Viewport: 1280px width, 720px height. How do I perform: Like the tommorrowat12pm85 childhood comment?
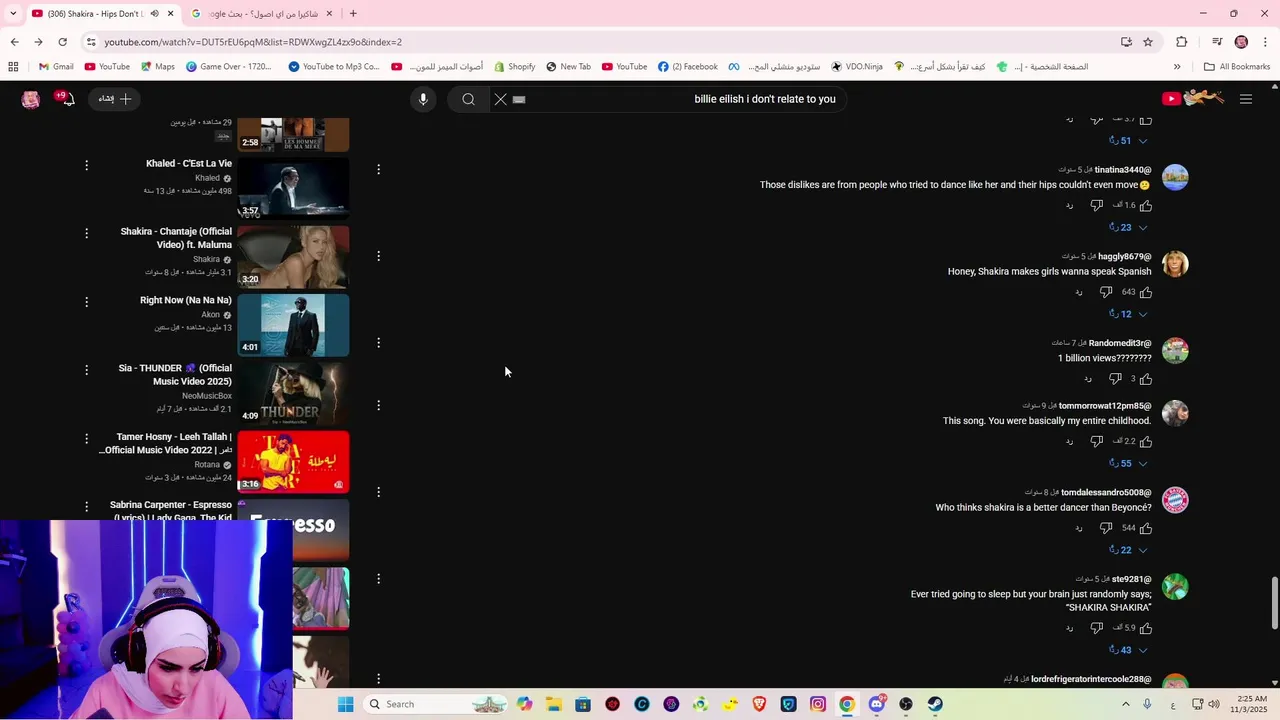click(1146, 442)
